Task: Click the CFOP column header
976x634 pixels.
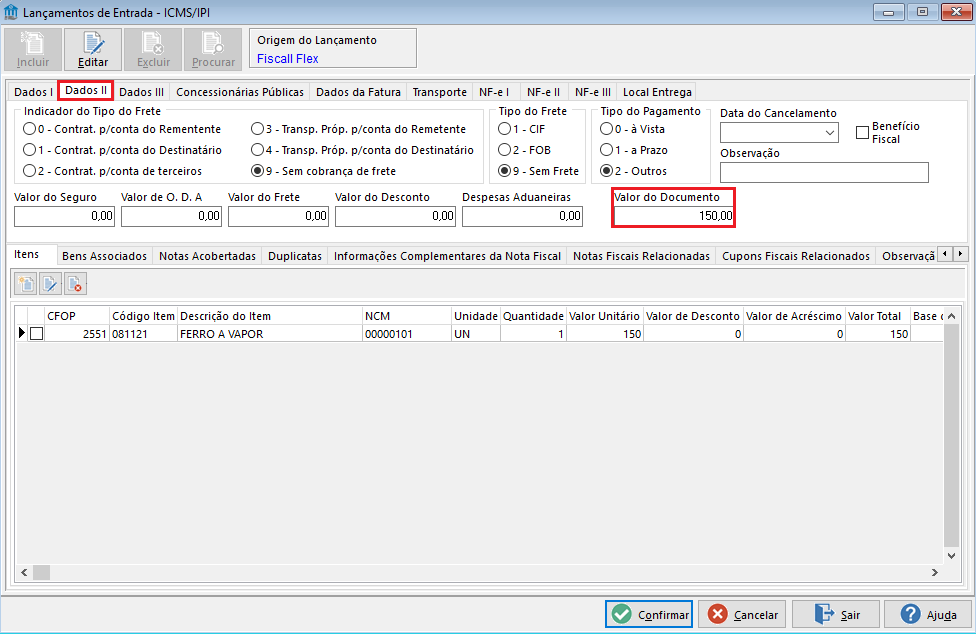Action: pyautogui.click(x=77, y=316)
